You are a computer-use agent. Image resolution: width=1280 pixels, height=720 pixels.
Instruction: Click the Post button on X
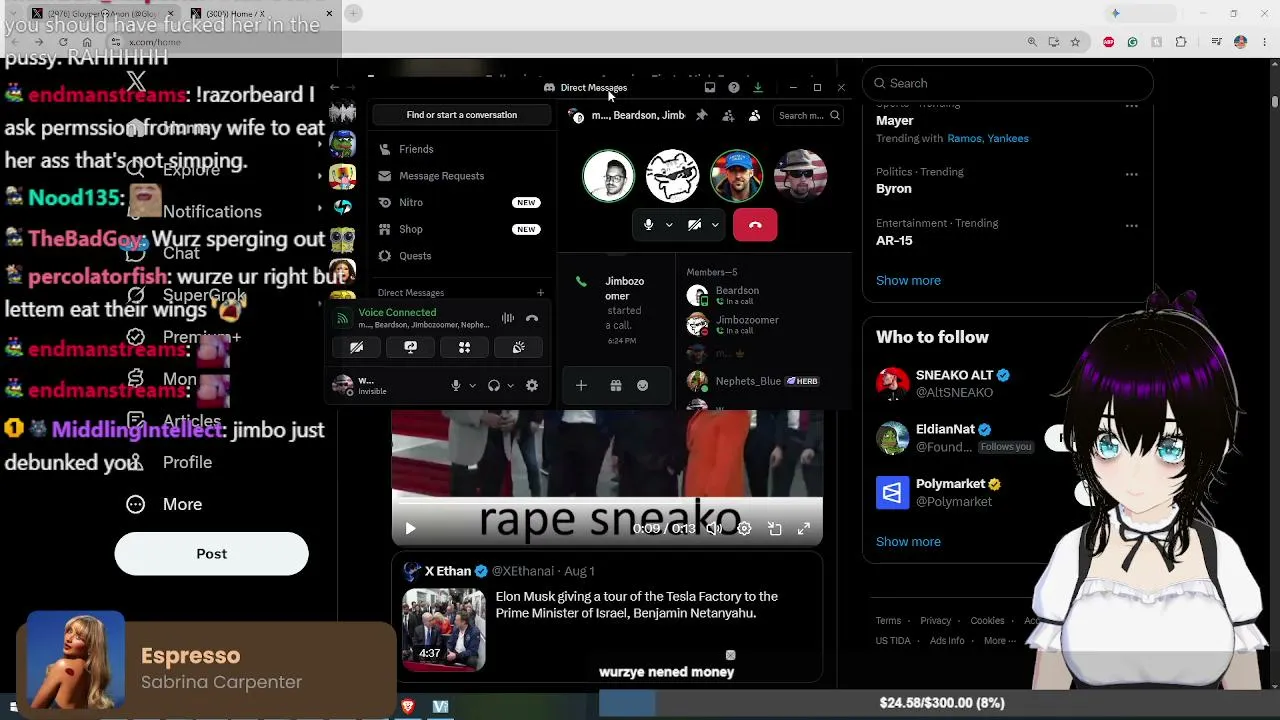click(211, 554)
